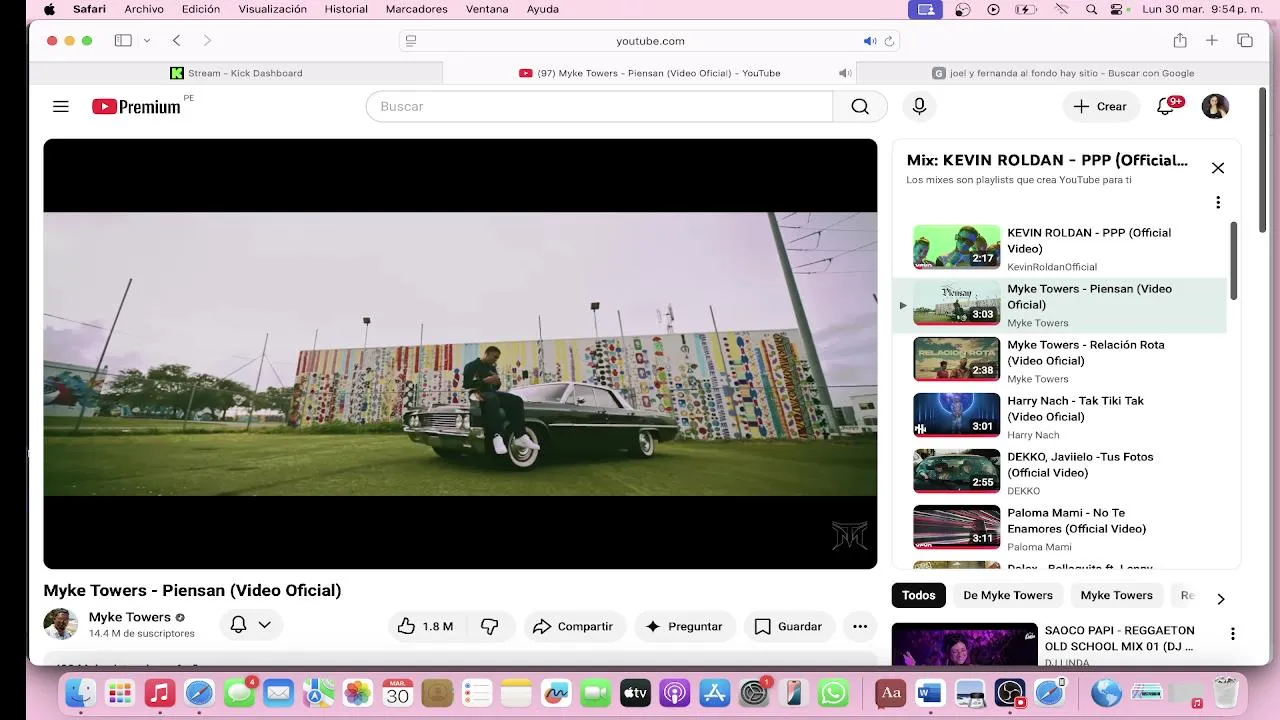Open the Safari share sheet
Image resolution: width=1280 pixels, height=720 pixels.
(x=1180, y=40)
